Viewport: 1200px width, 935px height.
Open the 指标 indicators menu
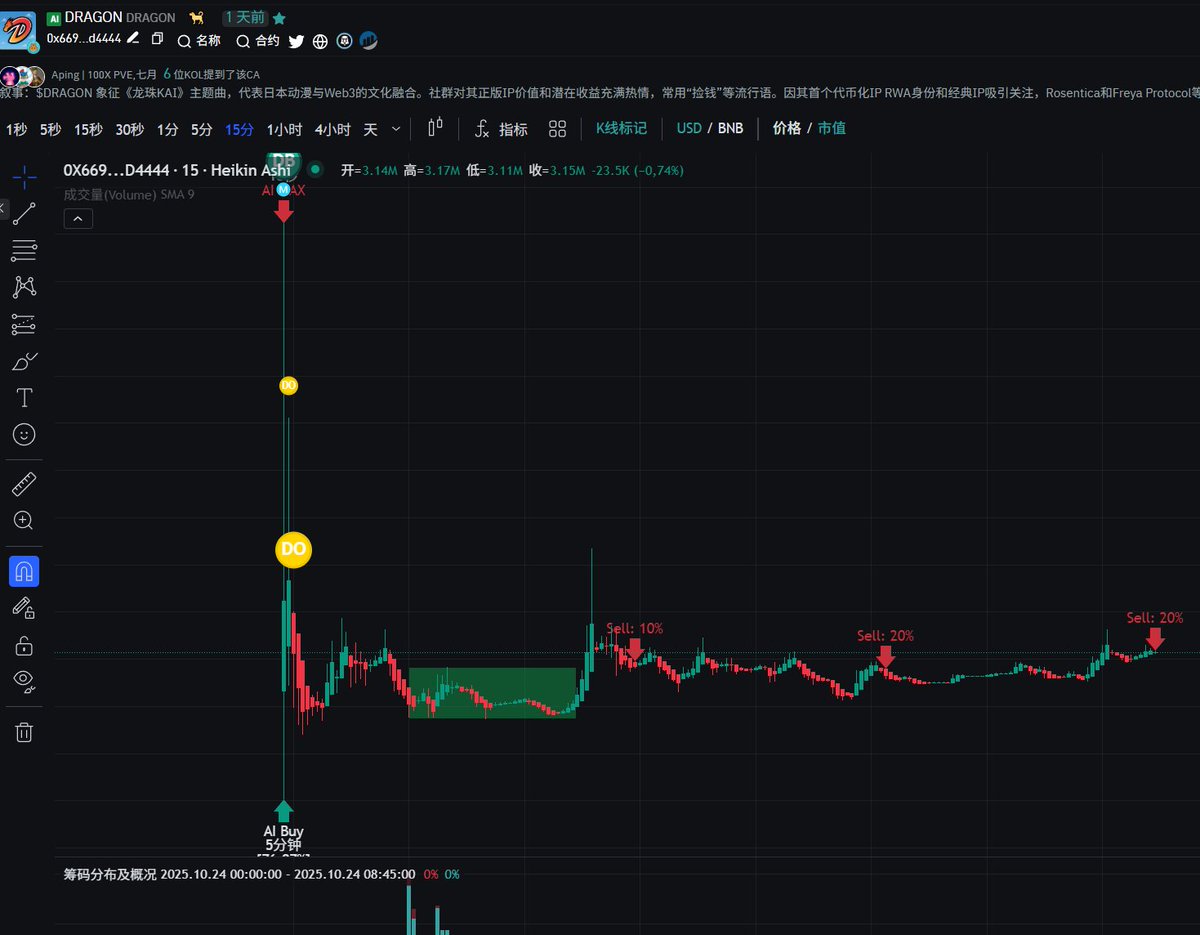(x=501, y=129)
